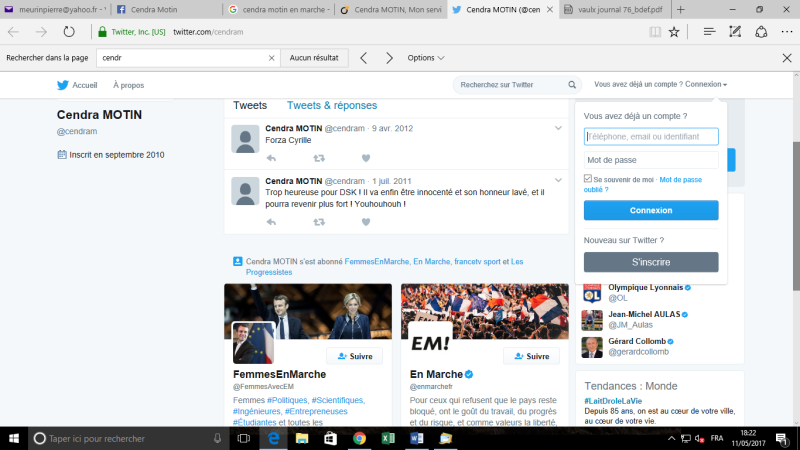The width and height of the screenshot is (800, 450).
Task: Open francetv sport link
Action: (477, 261)
